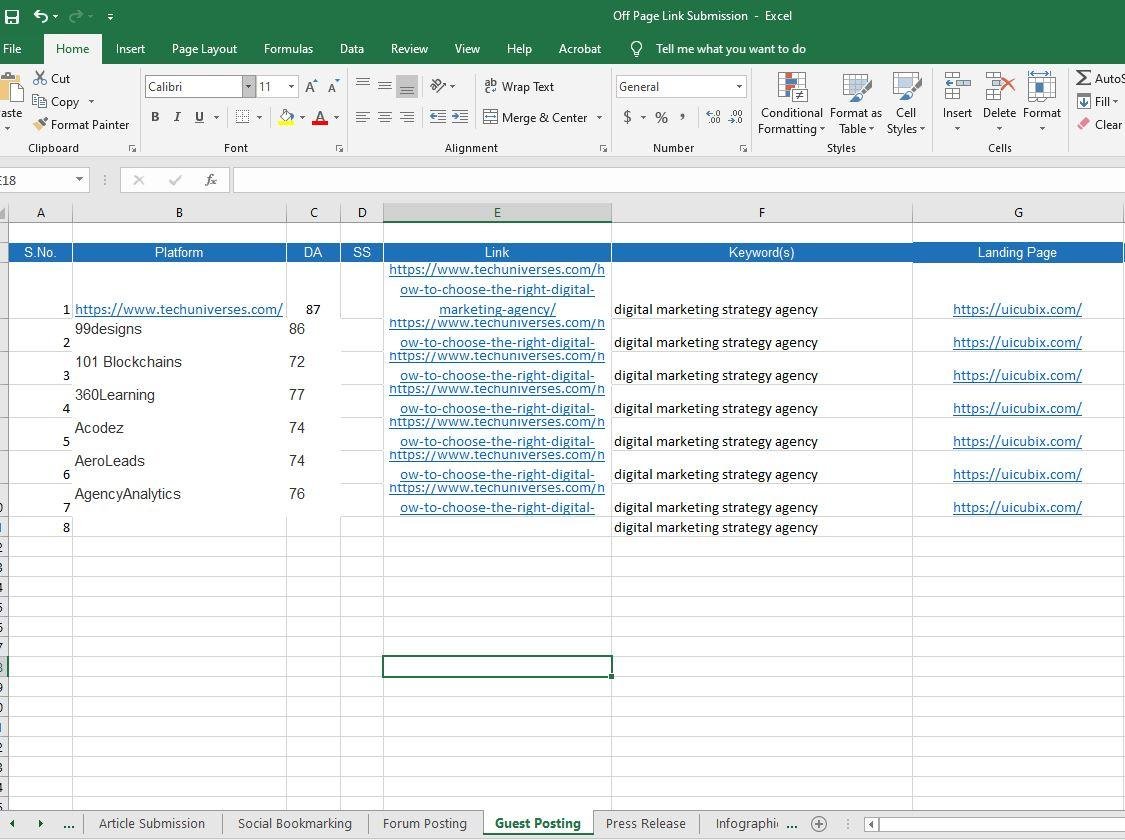
Task: Open the font size dropdown showing 11
Action: point(291,86)
